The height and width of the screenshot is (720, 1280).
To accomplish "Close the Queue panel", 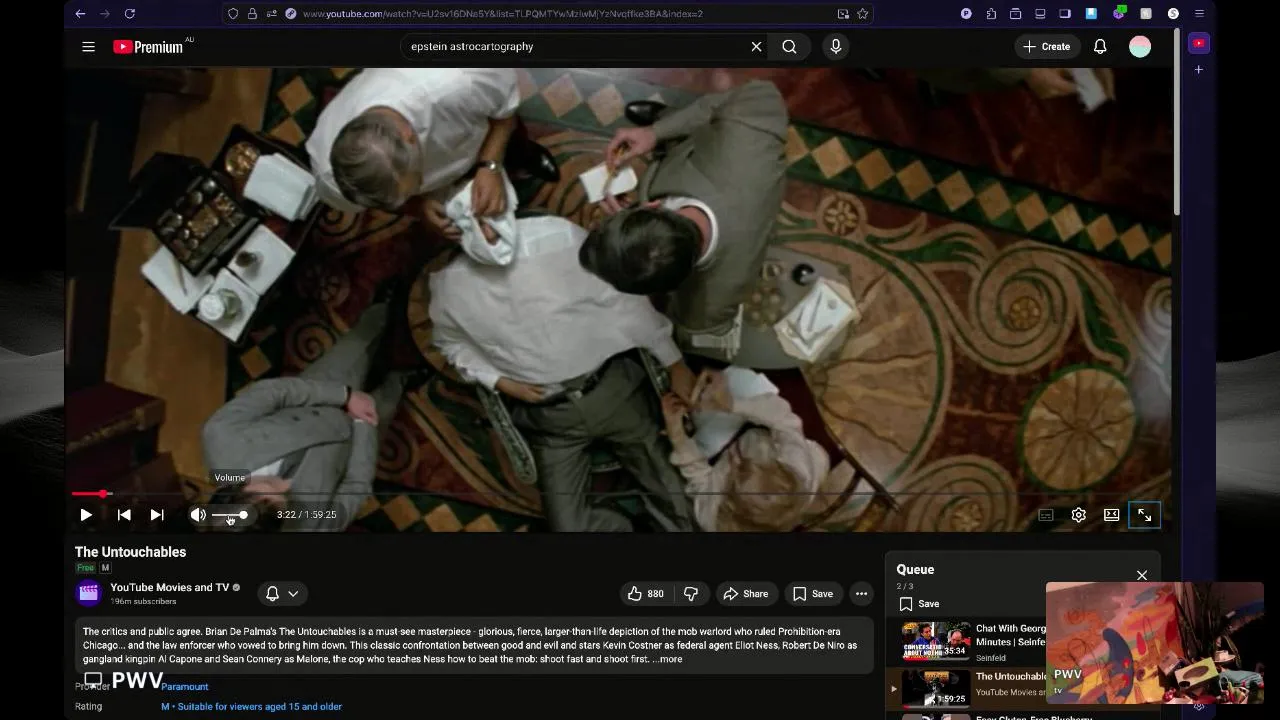I will [1142, 575].
